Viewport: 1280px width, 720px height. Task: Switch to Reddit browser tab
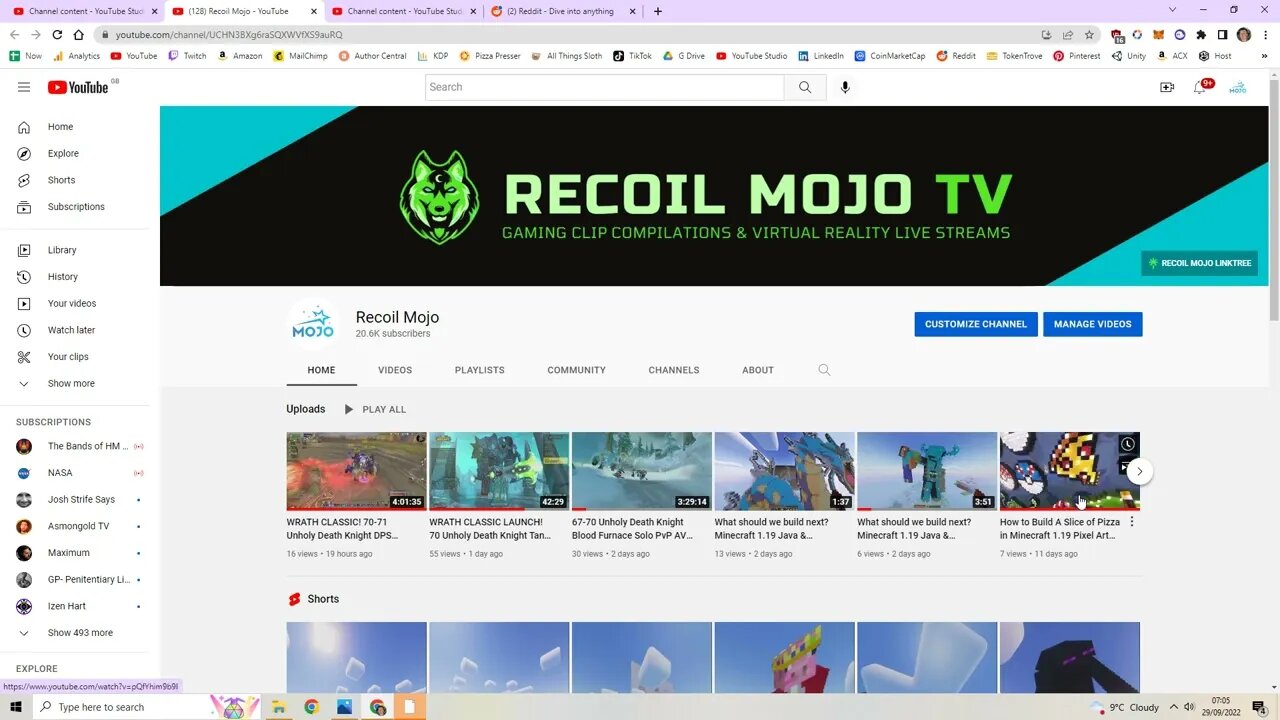565,11
